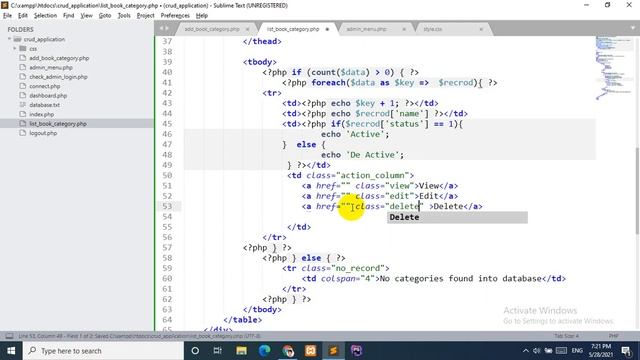This screenshot has width=640, height=360.
Task: Open the View menu
Action: [87, 16]
